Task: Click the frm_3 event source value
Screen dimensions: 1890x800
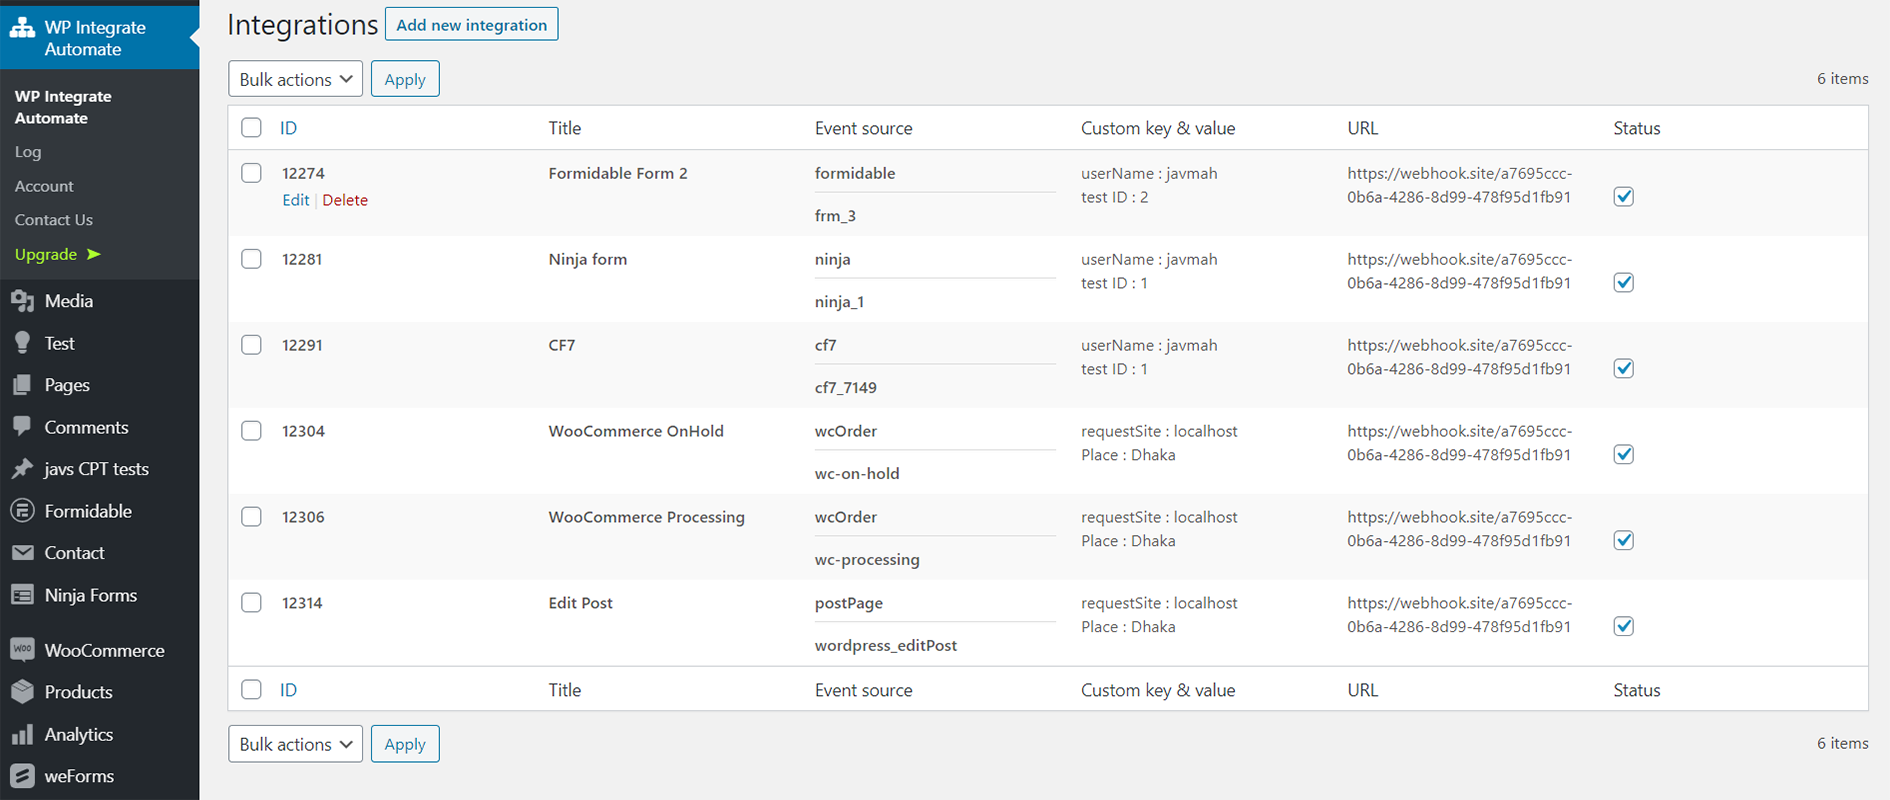Action: (x=835, y=215)
